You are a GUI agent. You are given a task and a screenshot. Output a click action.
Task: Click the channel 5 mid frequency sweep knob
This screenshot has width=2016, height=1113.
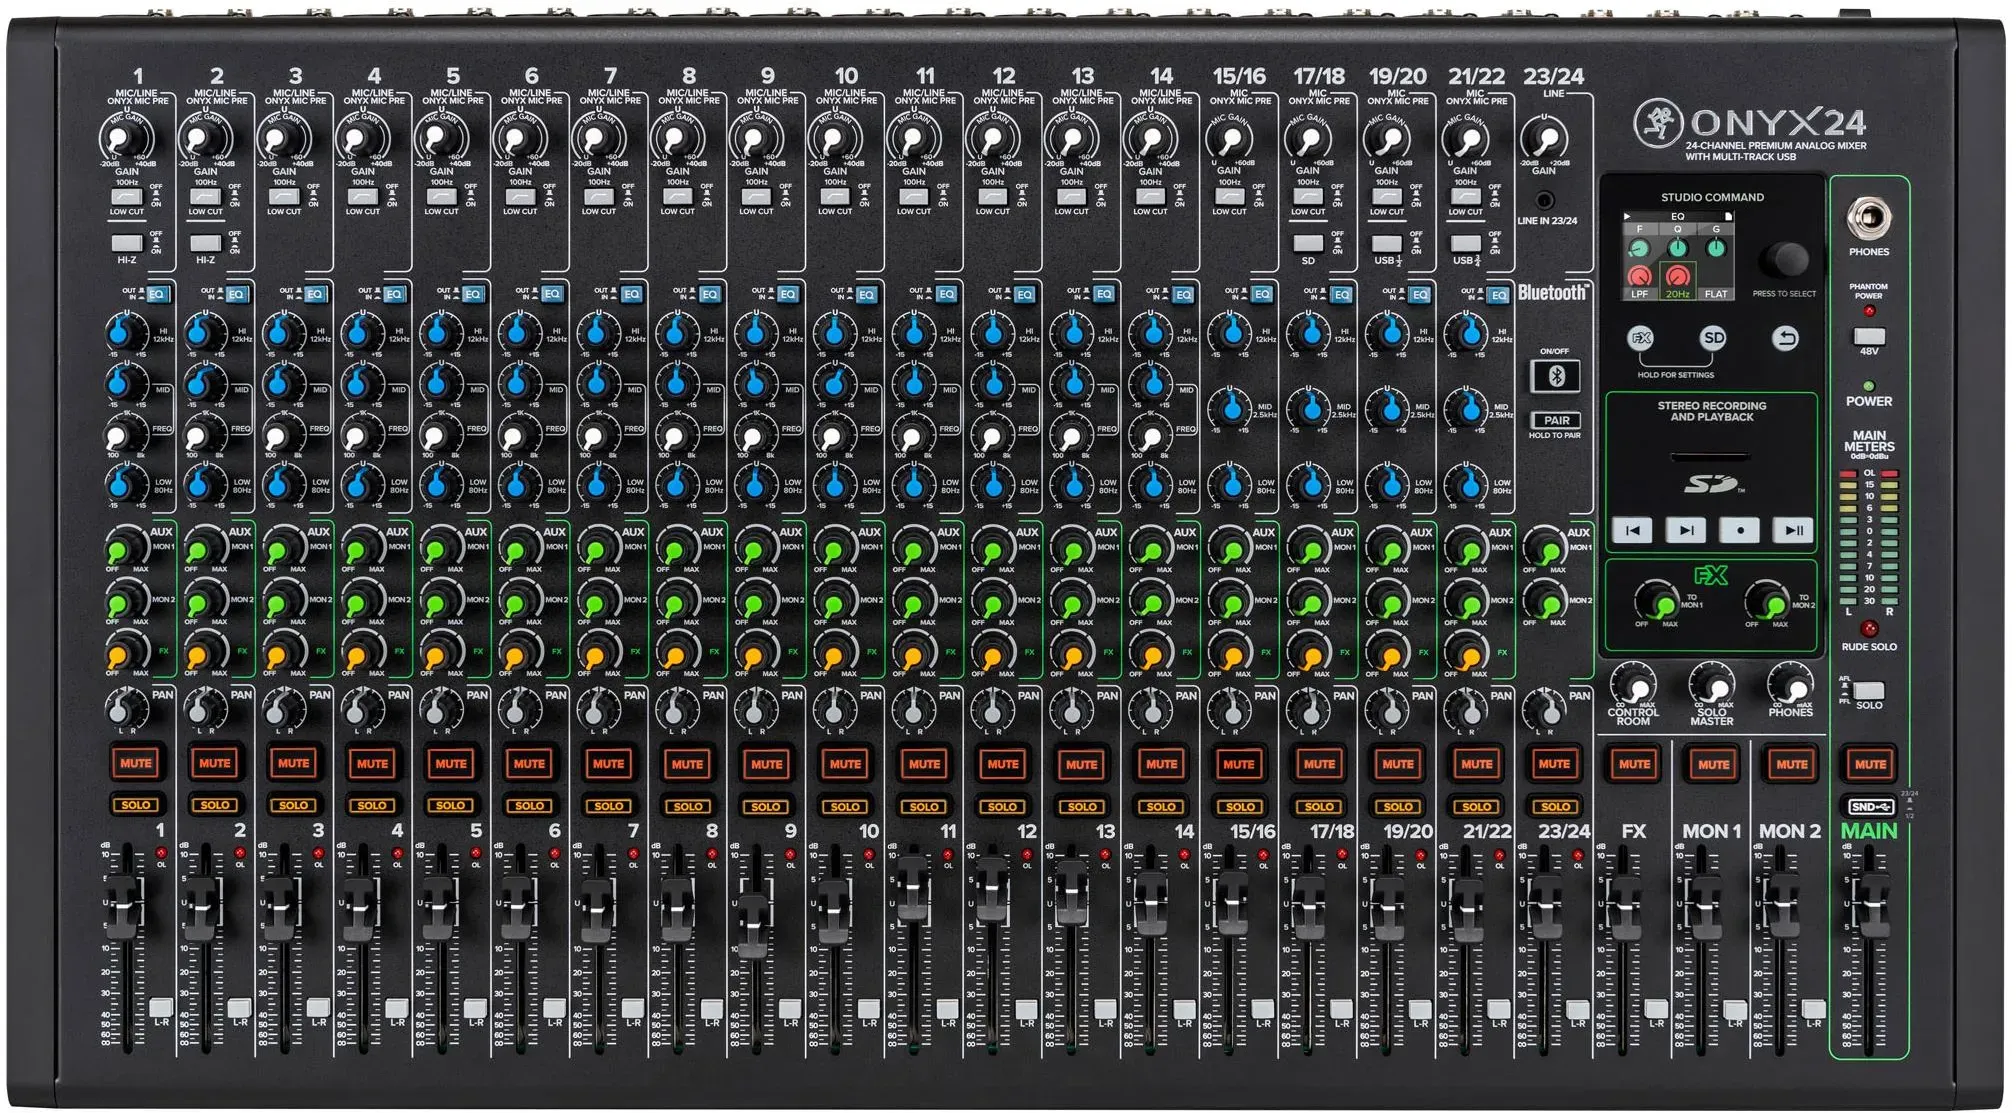(438, 437)
